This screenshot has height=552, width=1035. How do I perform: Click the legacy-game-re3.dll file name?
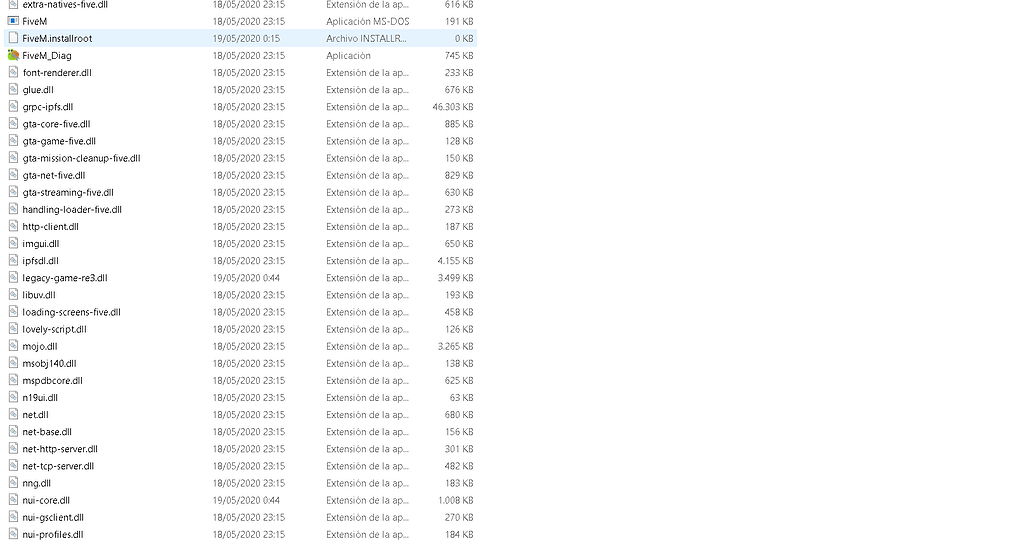click(65, 278)
